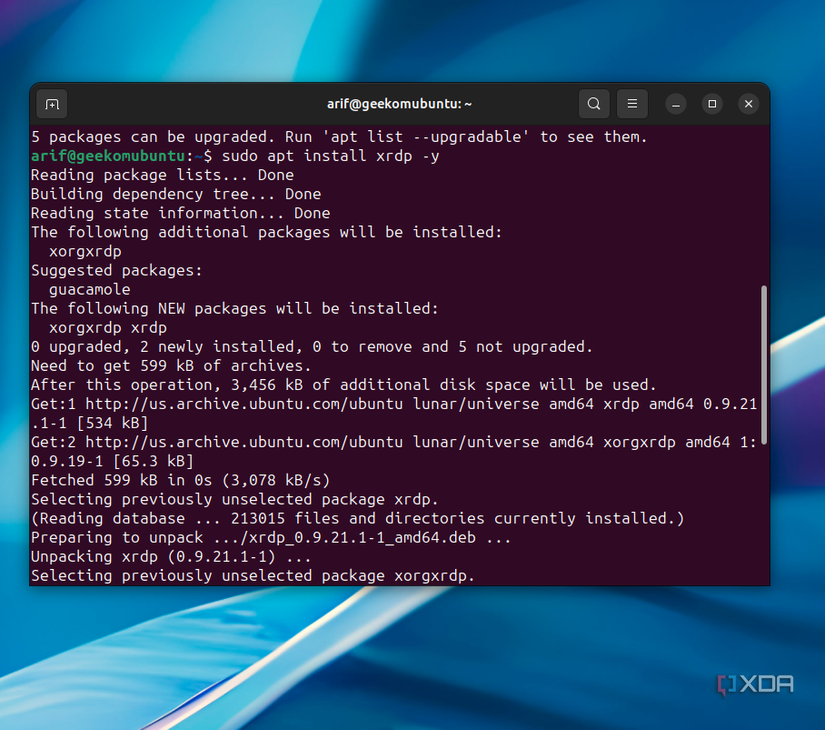Click the minimize window control
Image resolution: width=825 pixels, height=730 pixels.
tap(675, 103)
